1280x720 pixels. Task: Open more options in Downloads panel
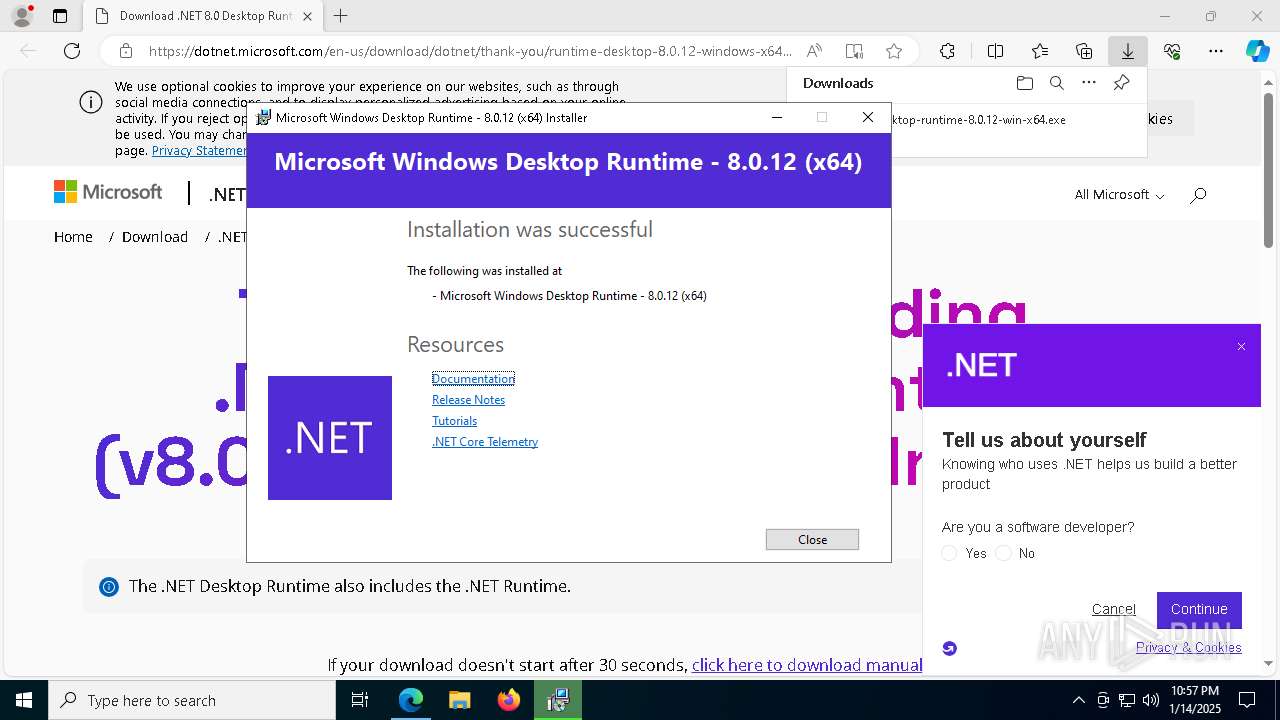pyautogui.click(x=1089, y=83)
